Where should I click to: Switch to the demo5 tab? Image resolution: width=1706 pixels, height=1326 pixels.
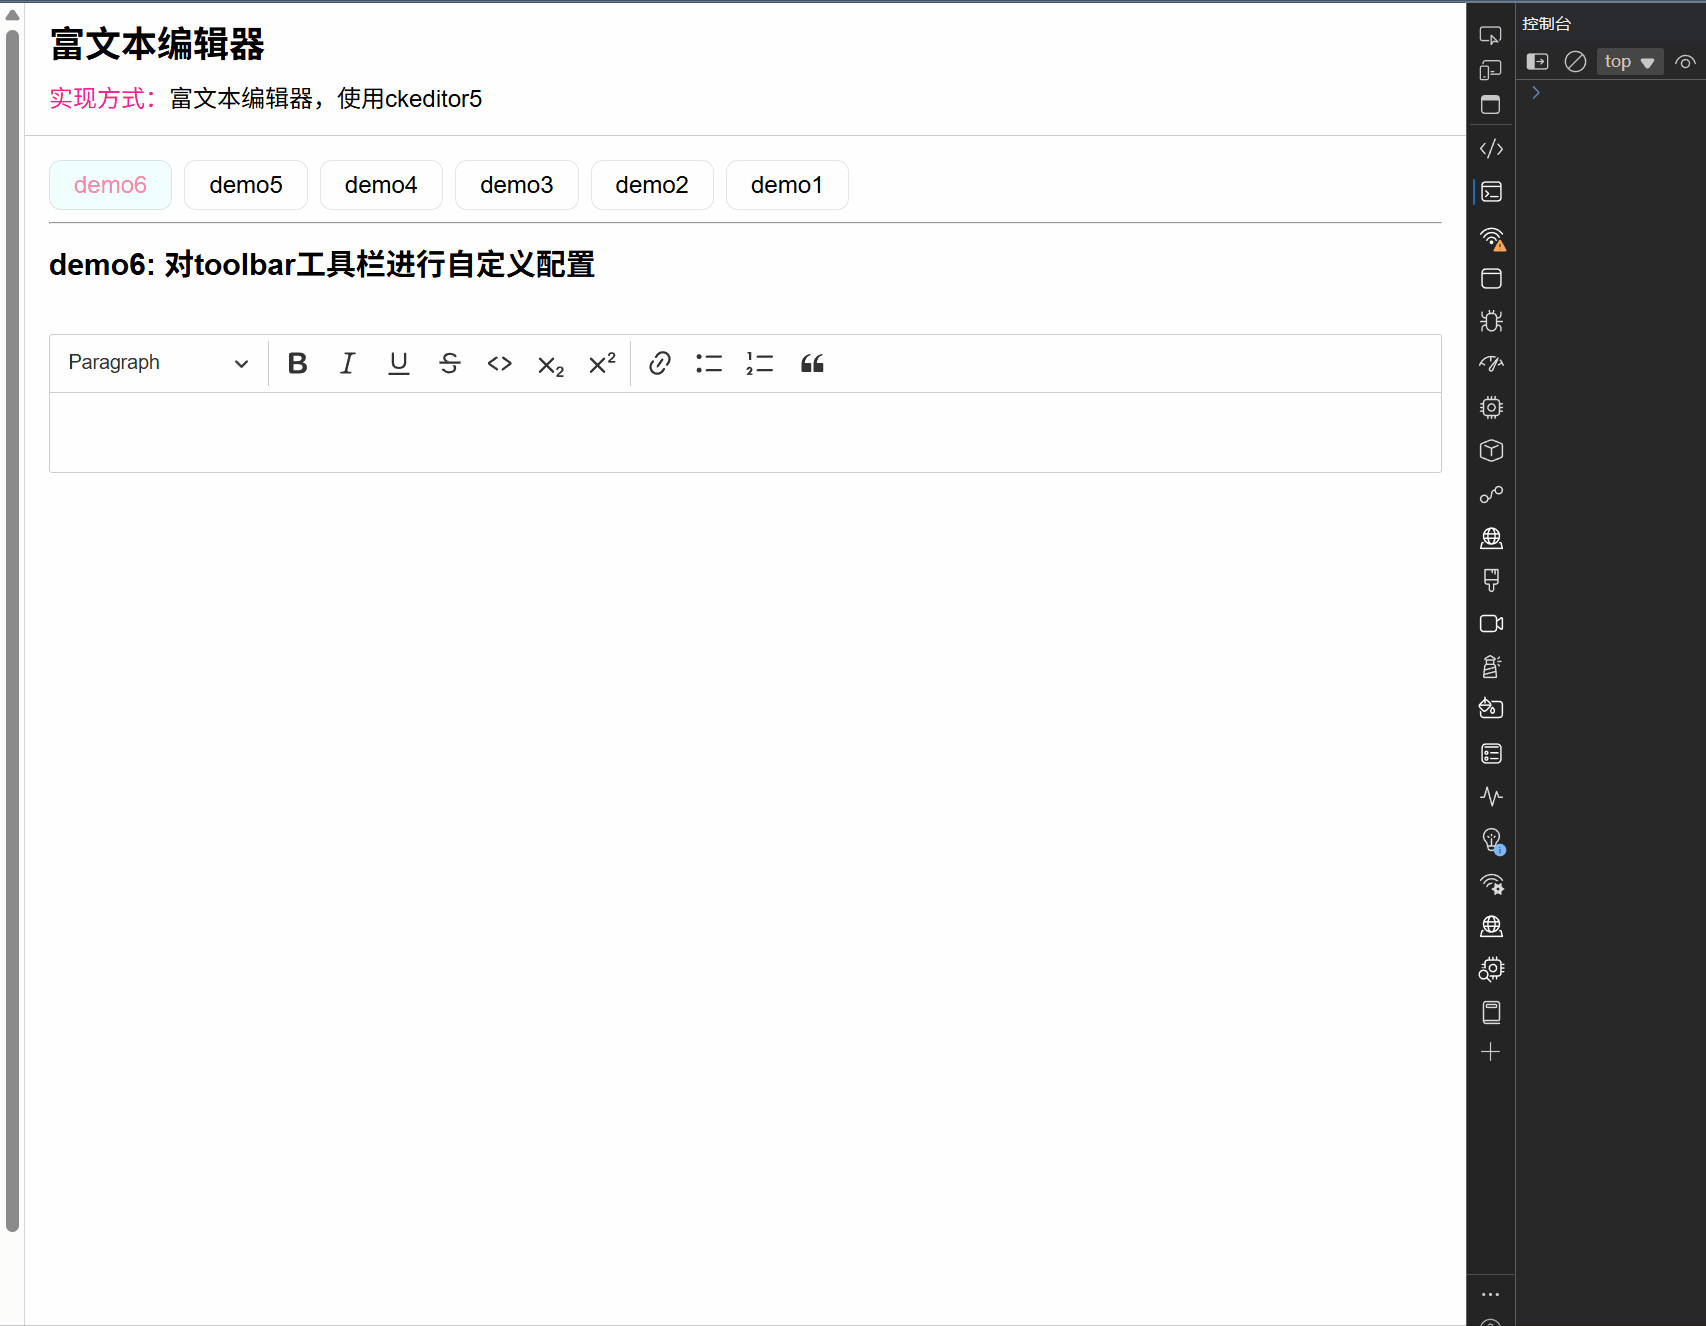pyautogui.click(x=246, y=185)
